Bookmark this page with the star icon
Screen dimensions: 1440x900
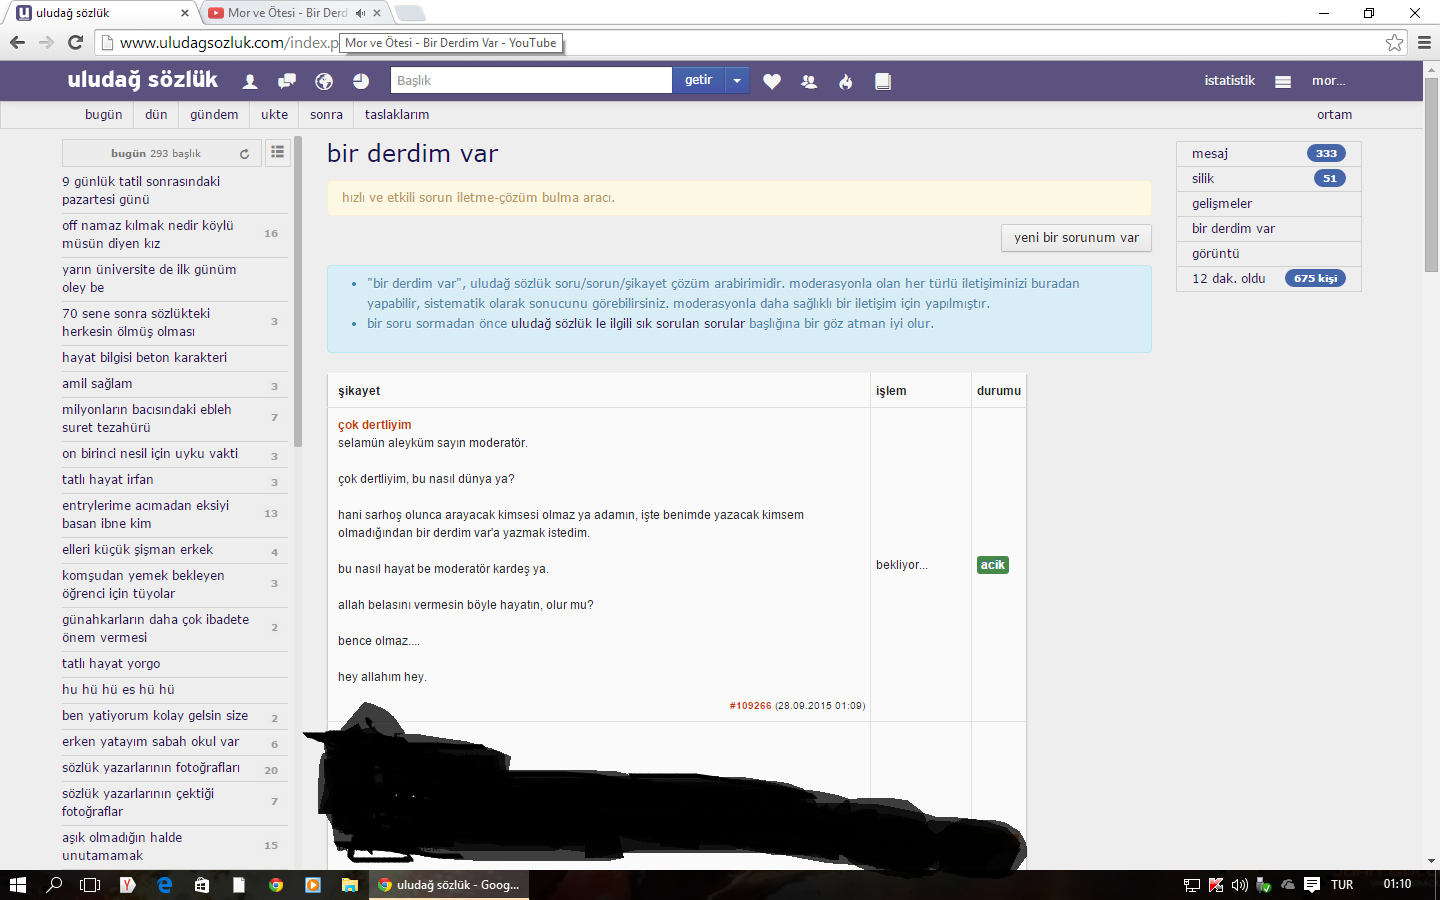1394,42
